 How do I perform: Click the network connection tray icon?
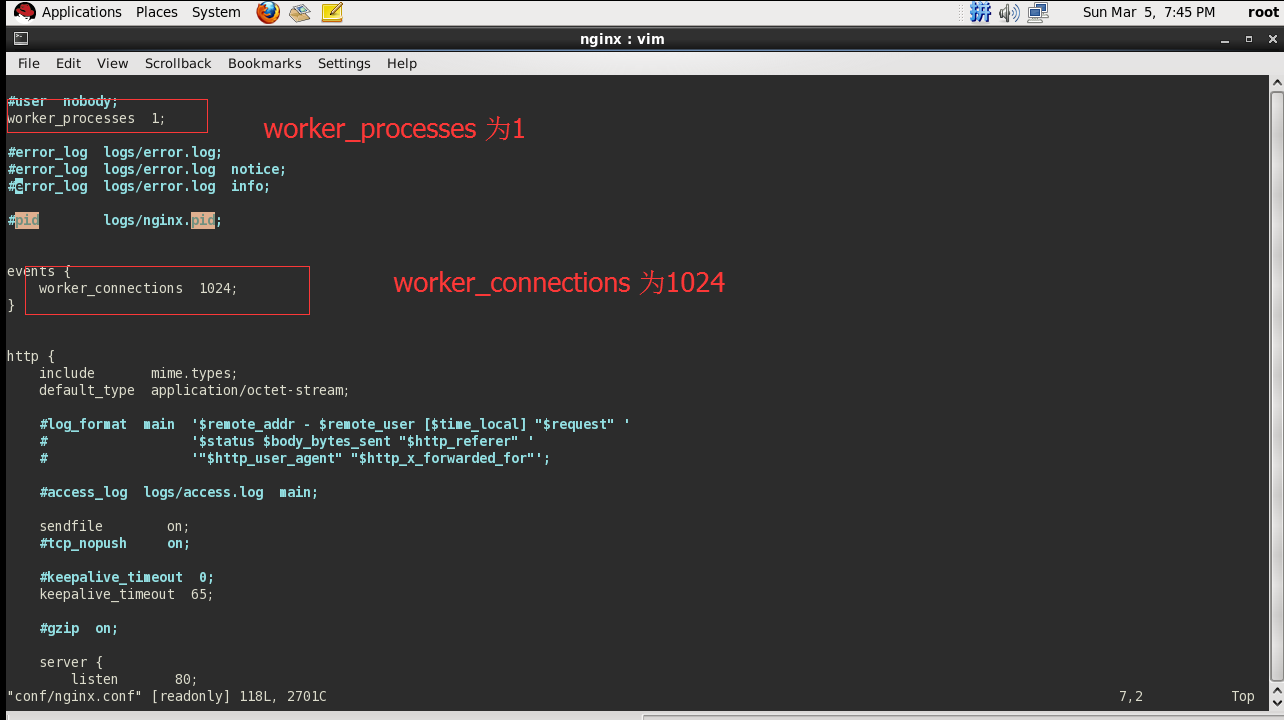click(1038, 12)
